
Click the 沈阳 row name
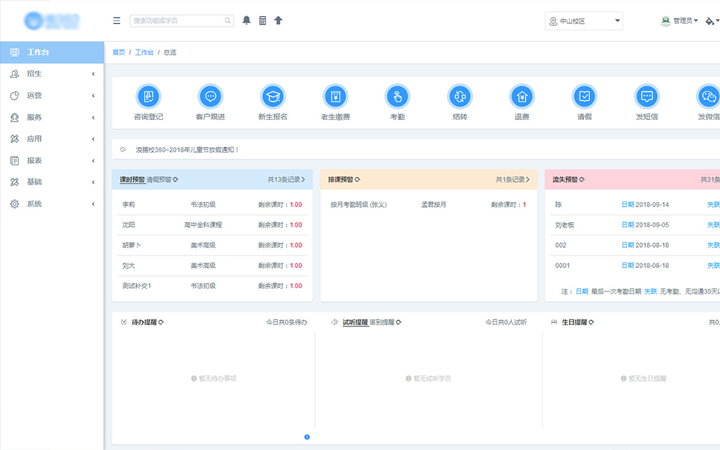pyautogui.click(x=129, y=225)
